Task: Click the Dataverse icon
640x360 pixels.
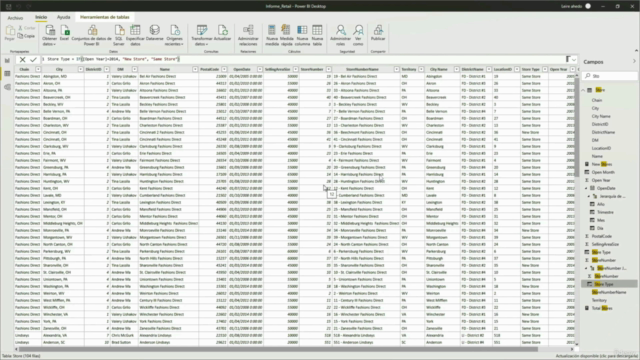Action: point(154,33)
